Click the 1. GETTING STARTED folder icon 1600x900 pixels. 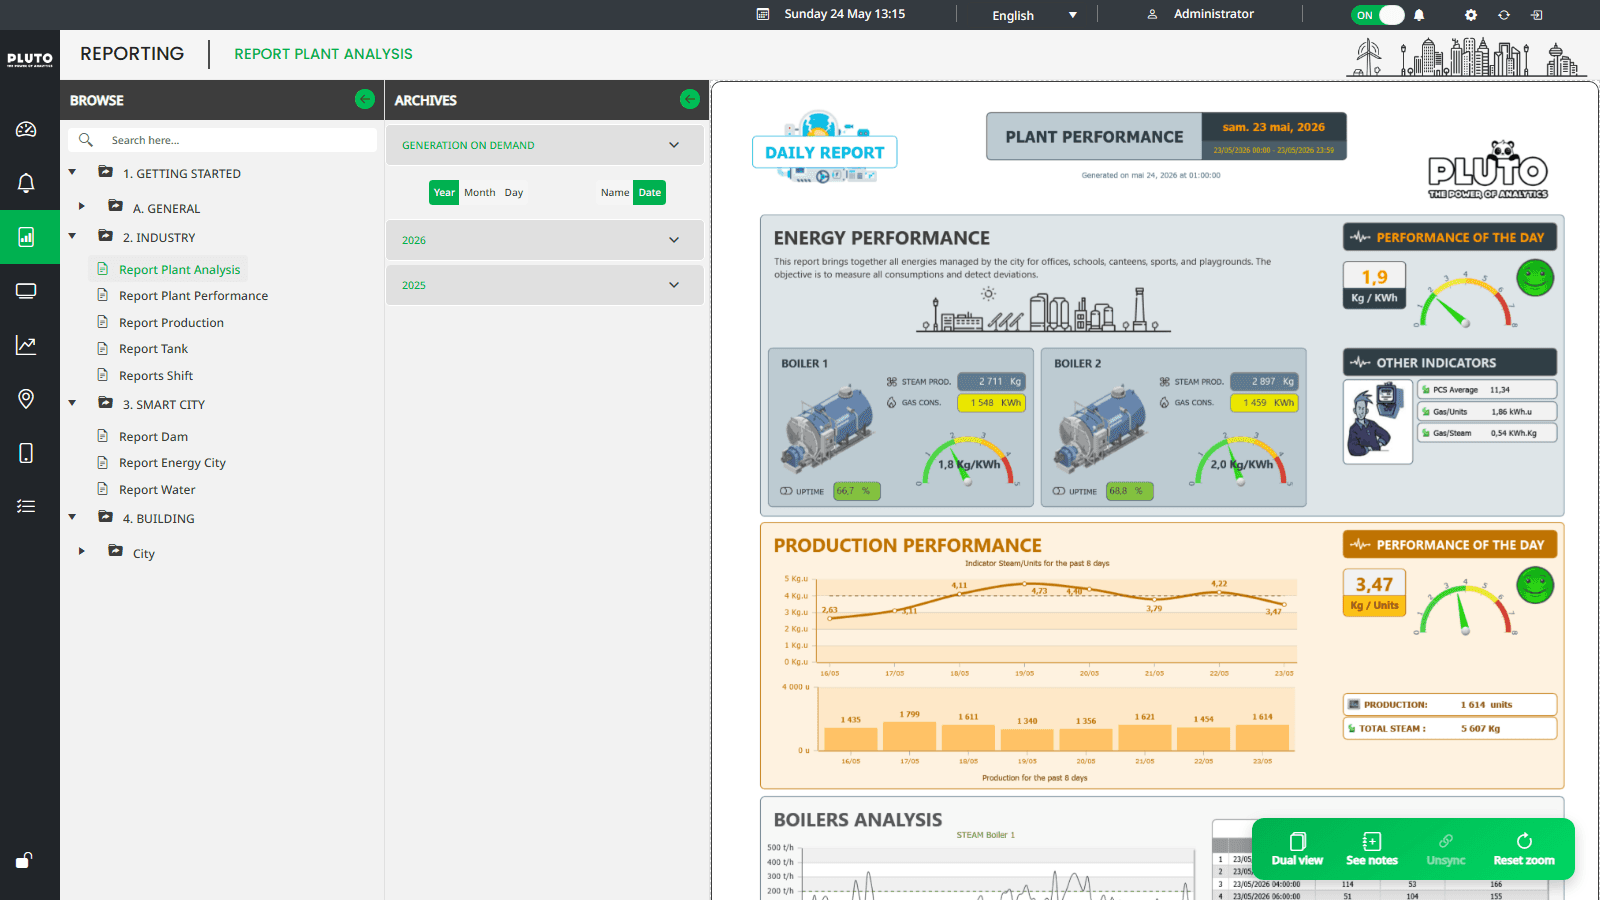tap(105, 172)
